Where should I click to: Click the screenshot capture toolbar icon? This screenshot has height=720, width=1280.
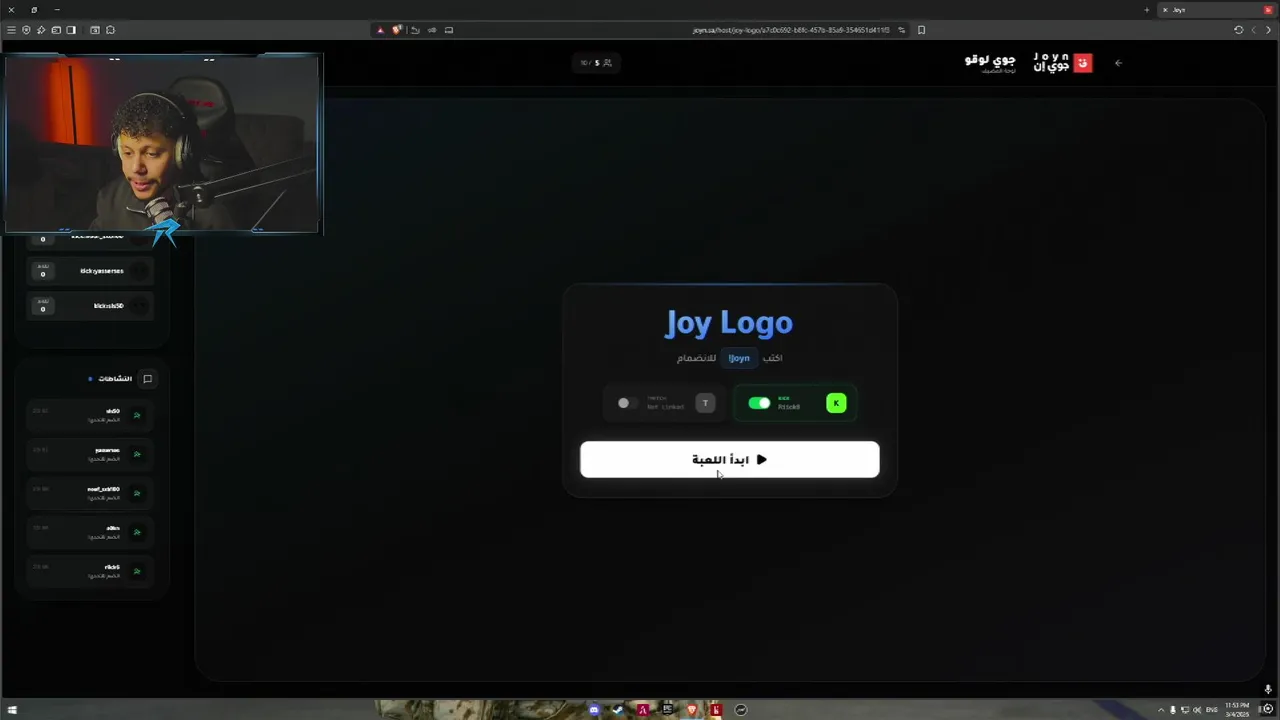click(95, 30)
